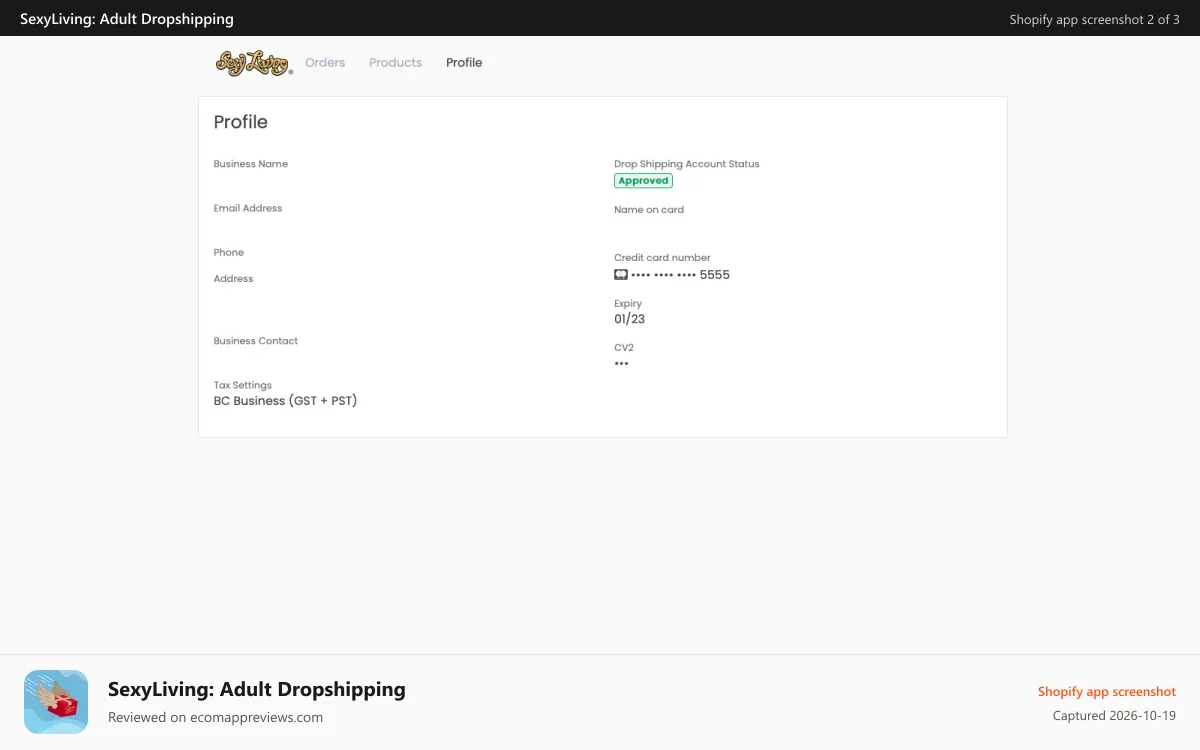Click the masked CV2 dots
Image resolution: width=1200 pixels, height=750 pixels.
pos(622,364)
